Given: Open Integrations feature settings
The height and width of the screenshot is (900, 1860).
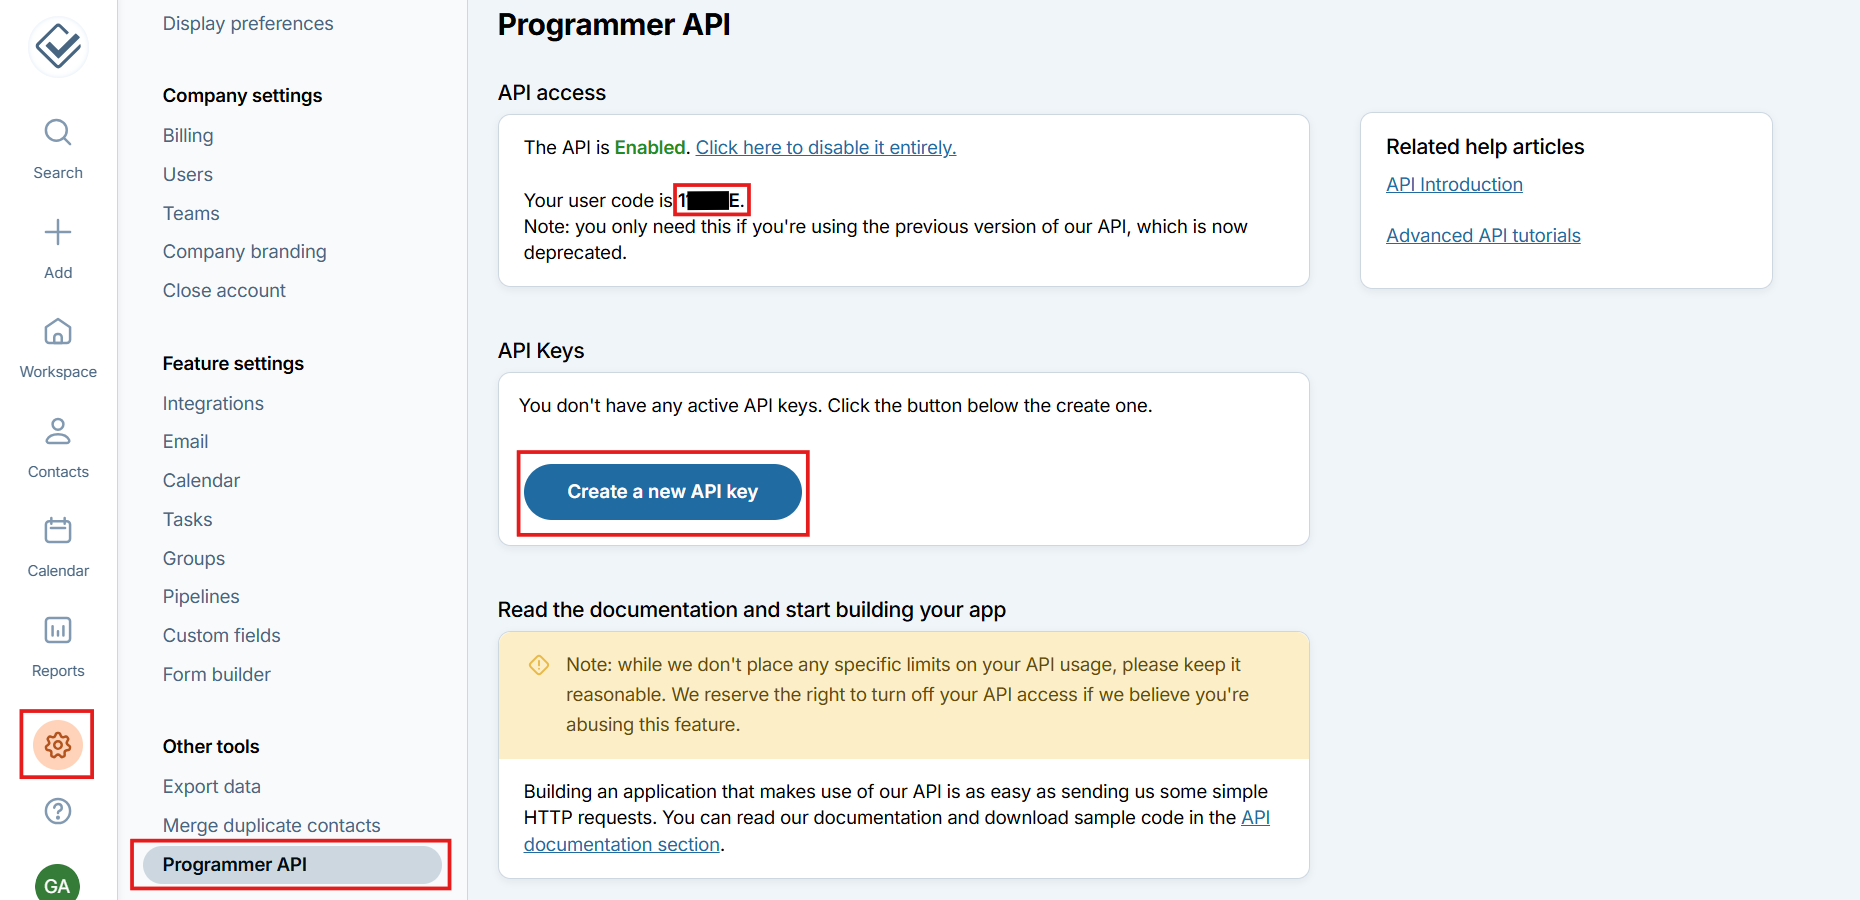Looking at the screenshot, I should (x=213, y=403).
